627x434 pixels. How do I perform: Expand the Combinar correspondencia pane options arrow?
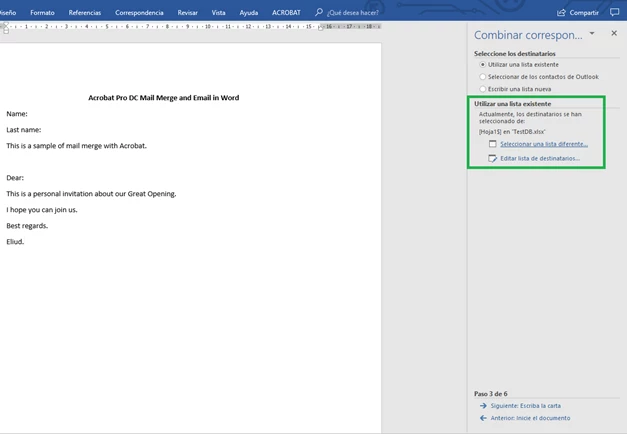[x=592, y=34]
